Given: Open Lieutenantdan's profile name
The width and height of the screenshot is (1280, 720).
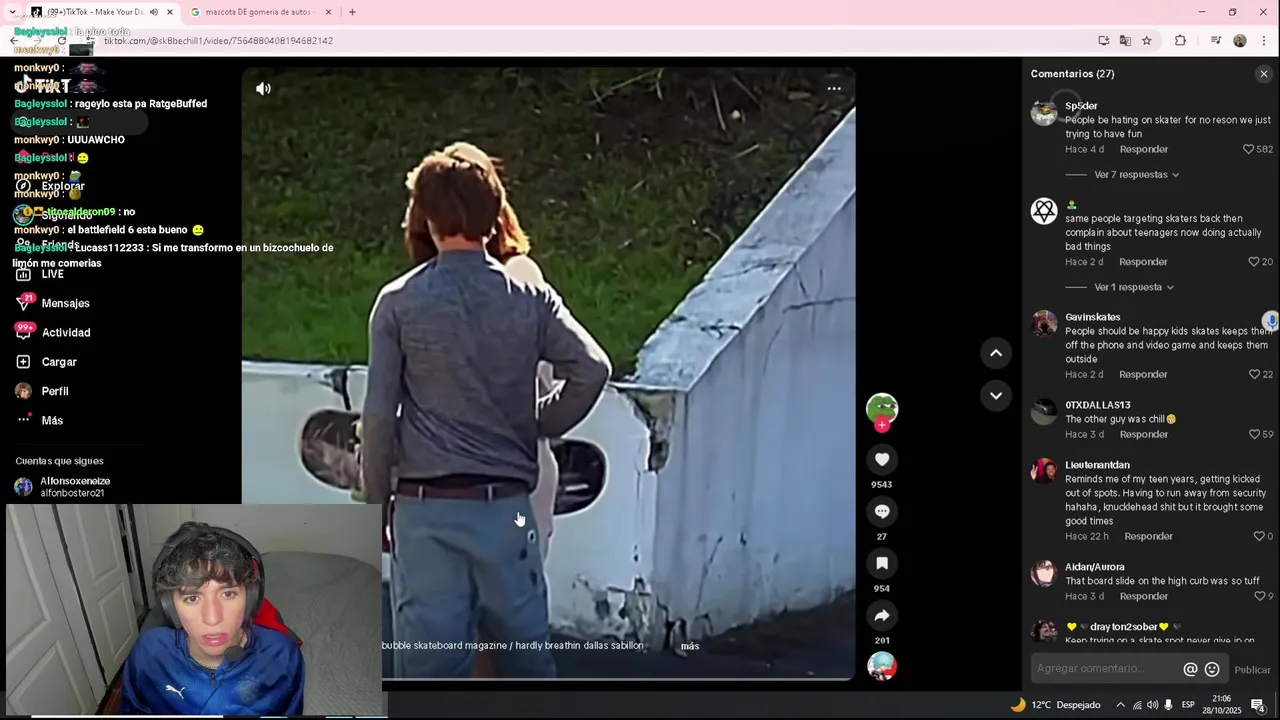Looking at the screenshot, I should pyautogui.click(x=1097, y=465).
